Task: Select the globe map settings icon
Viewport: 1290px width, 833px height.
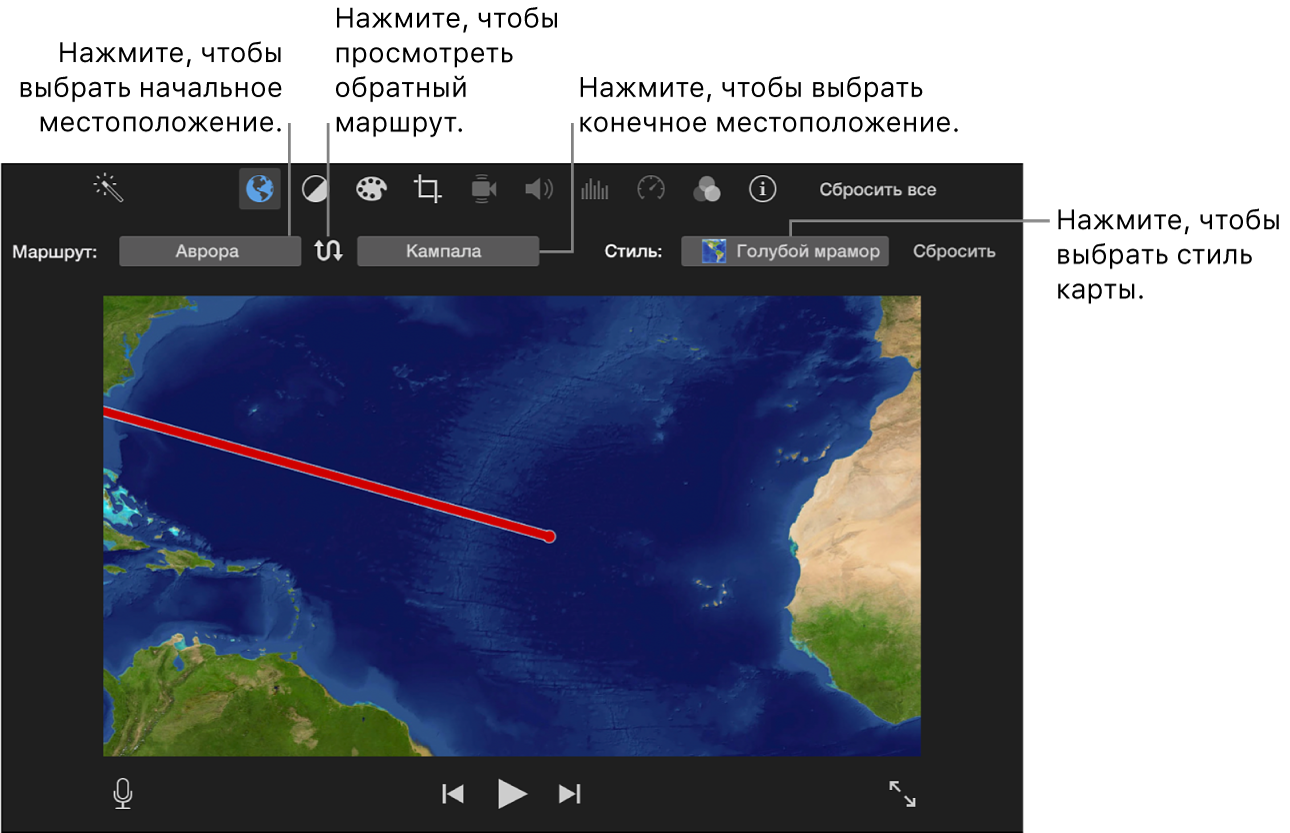Action: [260, 188]
